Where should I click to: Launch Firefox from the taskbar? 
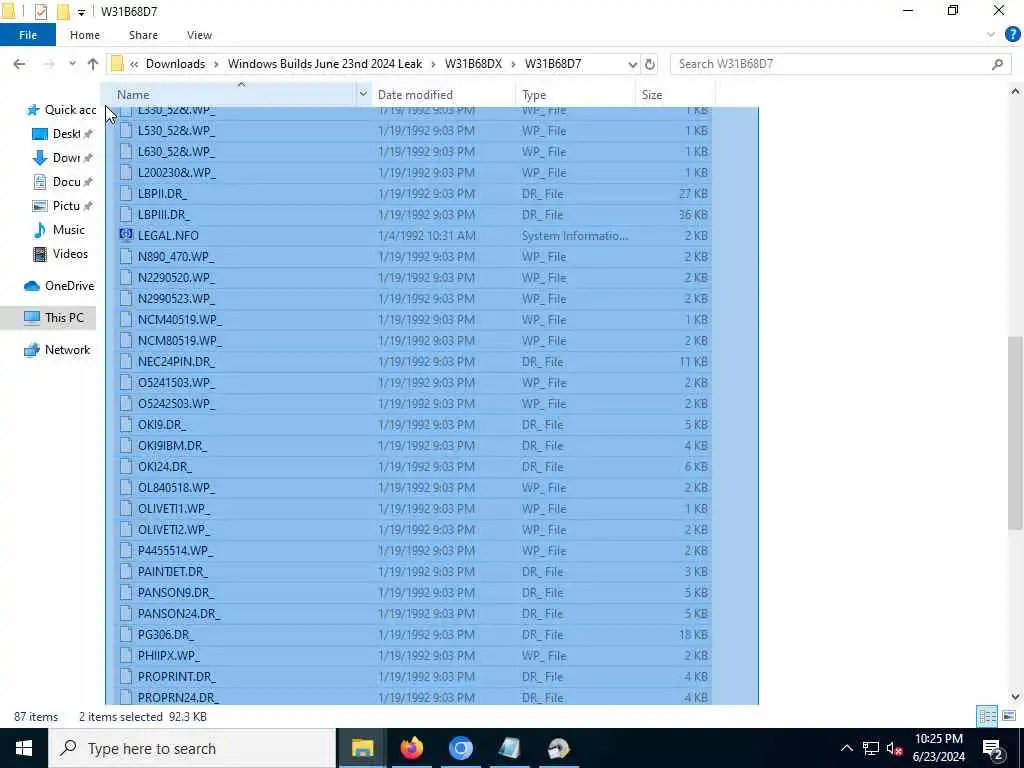click(411, 748)
